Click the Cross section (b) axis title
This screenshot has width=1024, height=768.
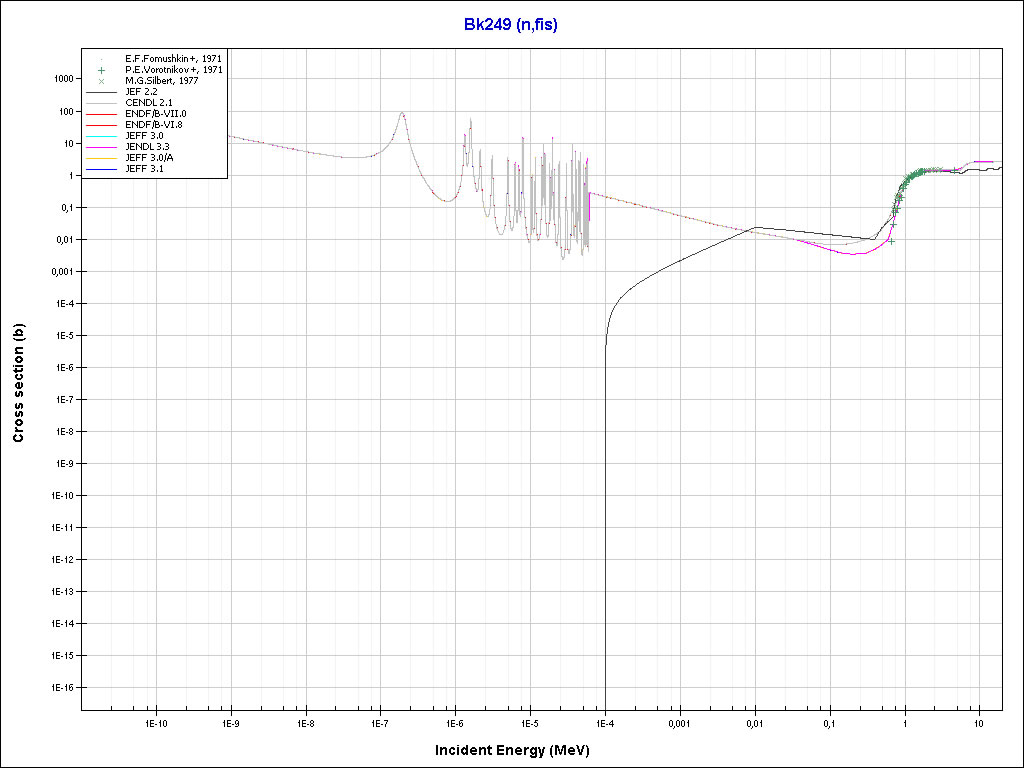pos(18,383)
